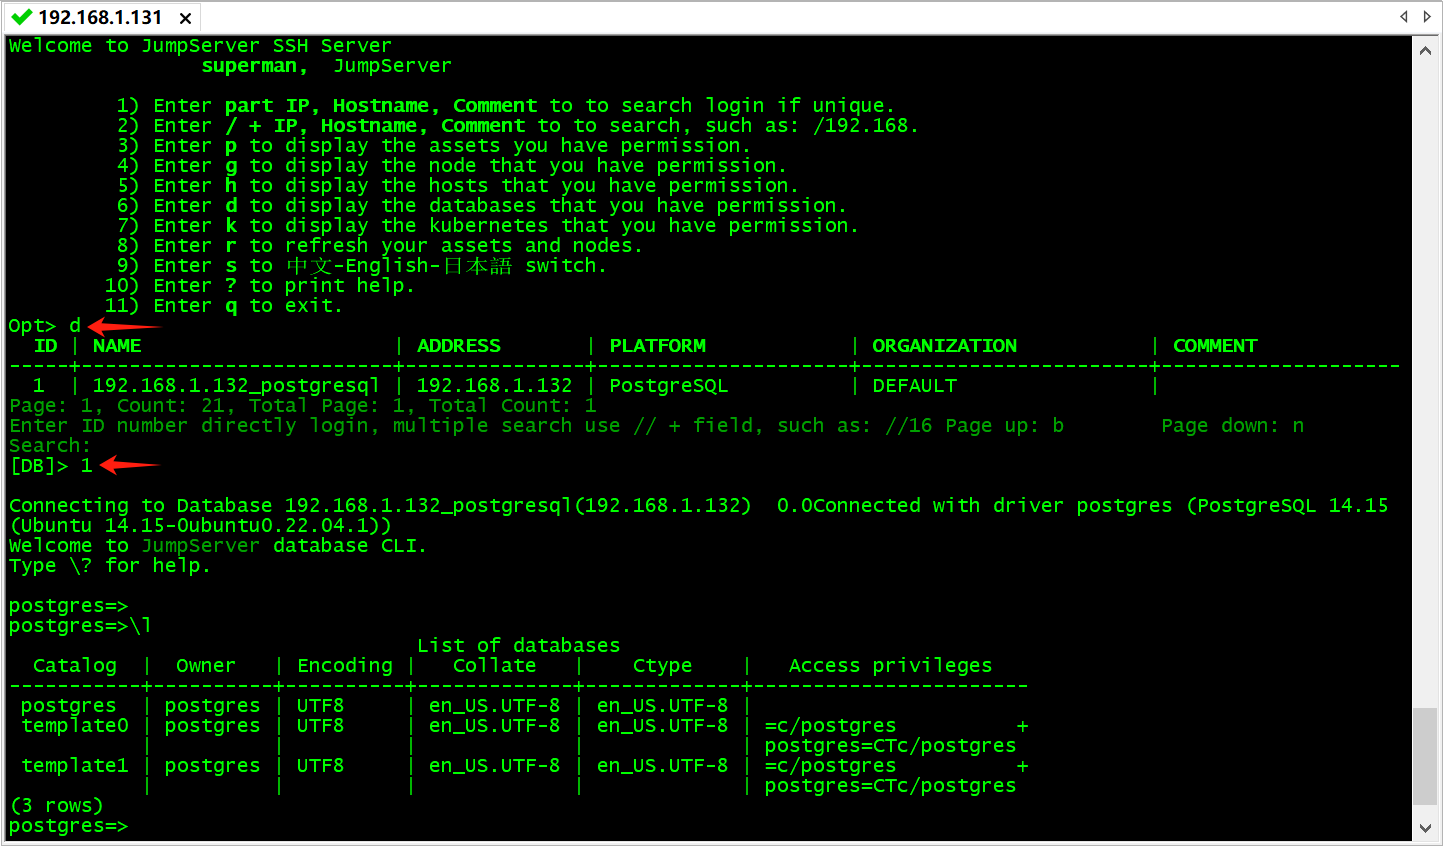Go to previous tab with left arrow
Image resolution: width=1443 pixels, height=846 pixels.
pyautogui.click(x=1403, y=16)
